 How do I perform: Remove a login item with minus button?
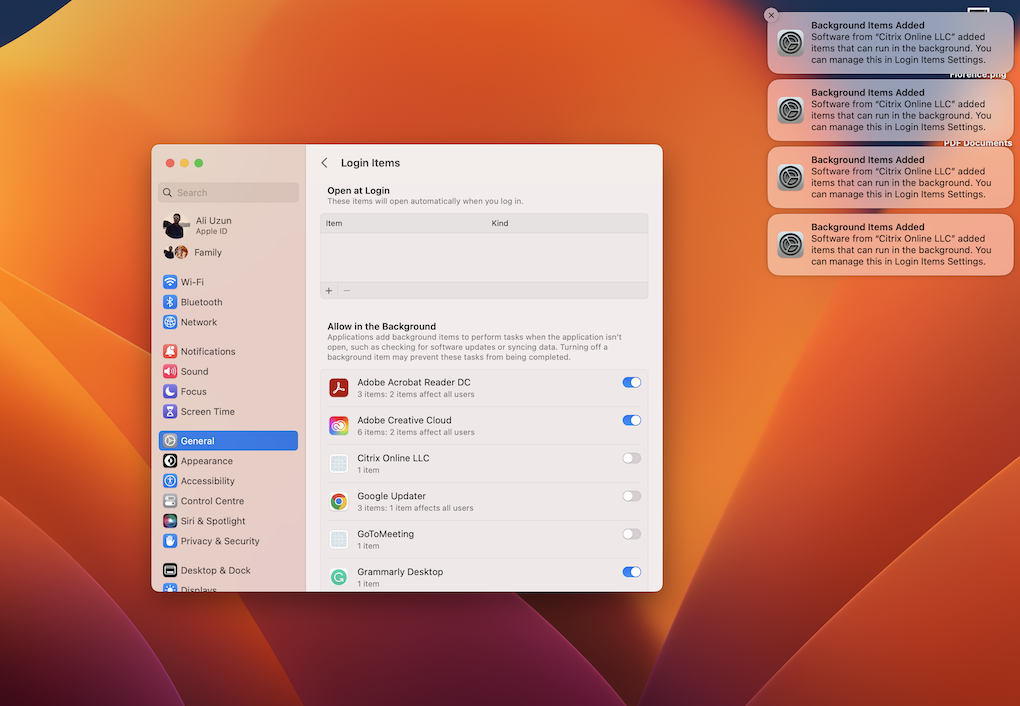click(346, 290)
